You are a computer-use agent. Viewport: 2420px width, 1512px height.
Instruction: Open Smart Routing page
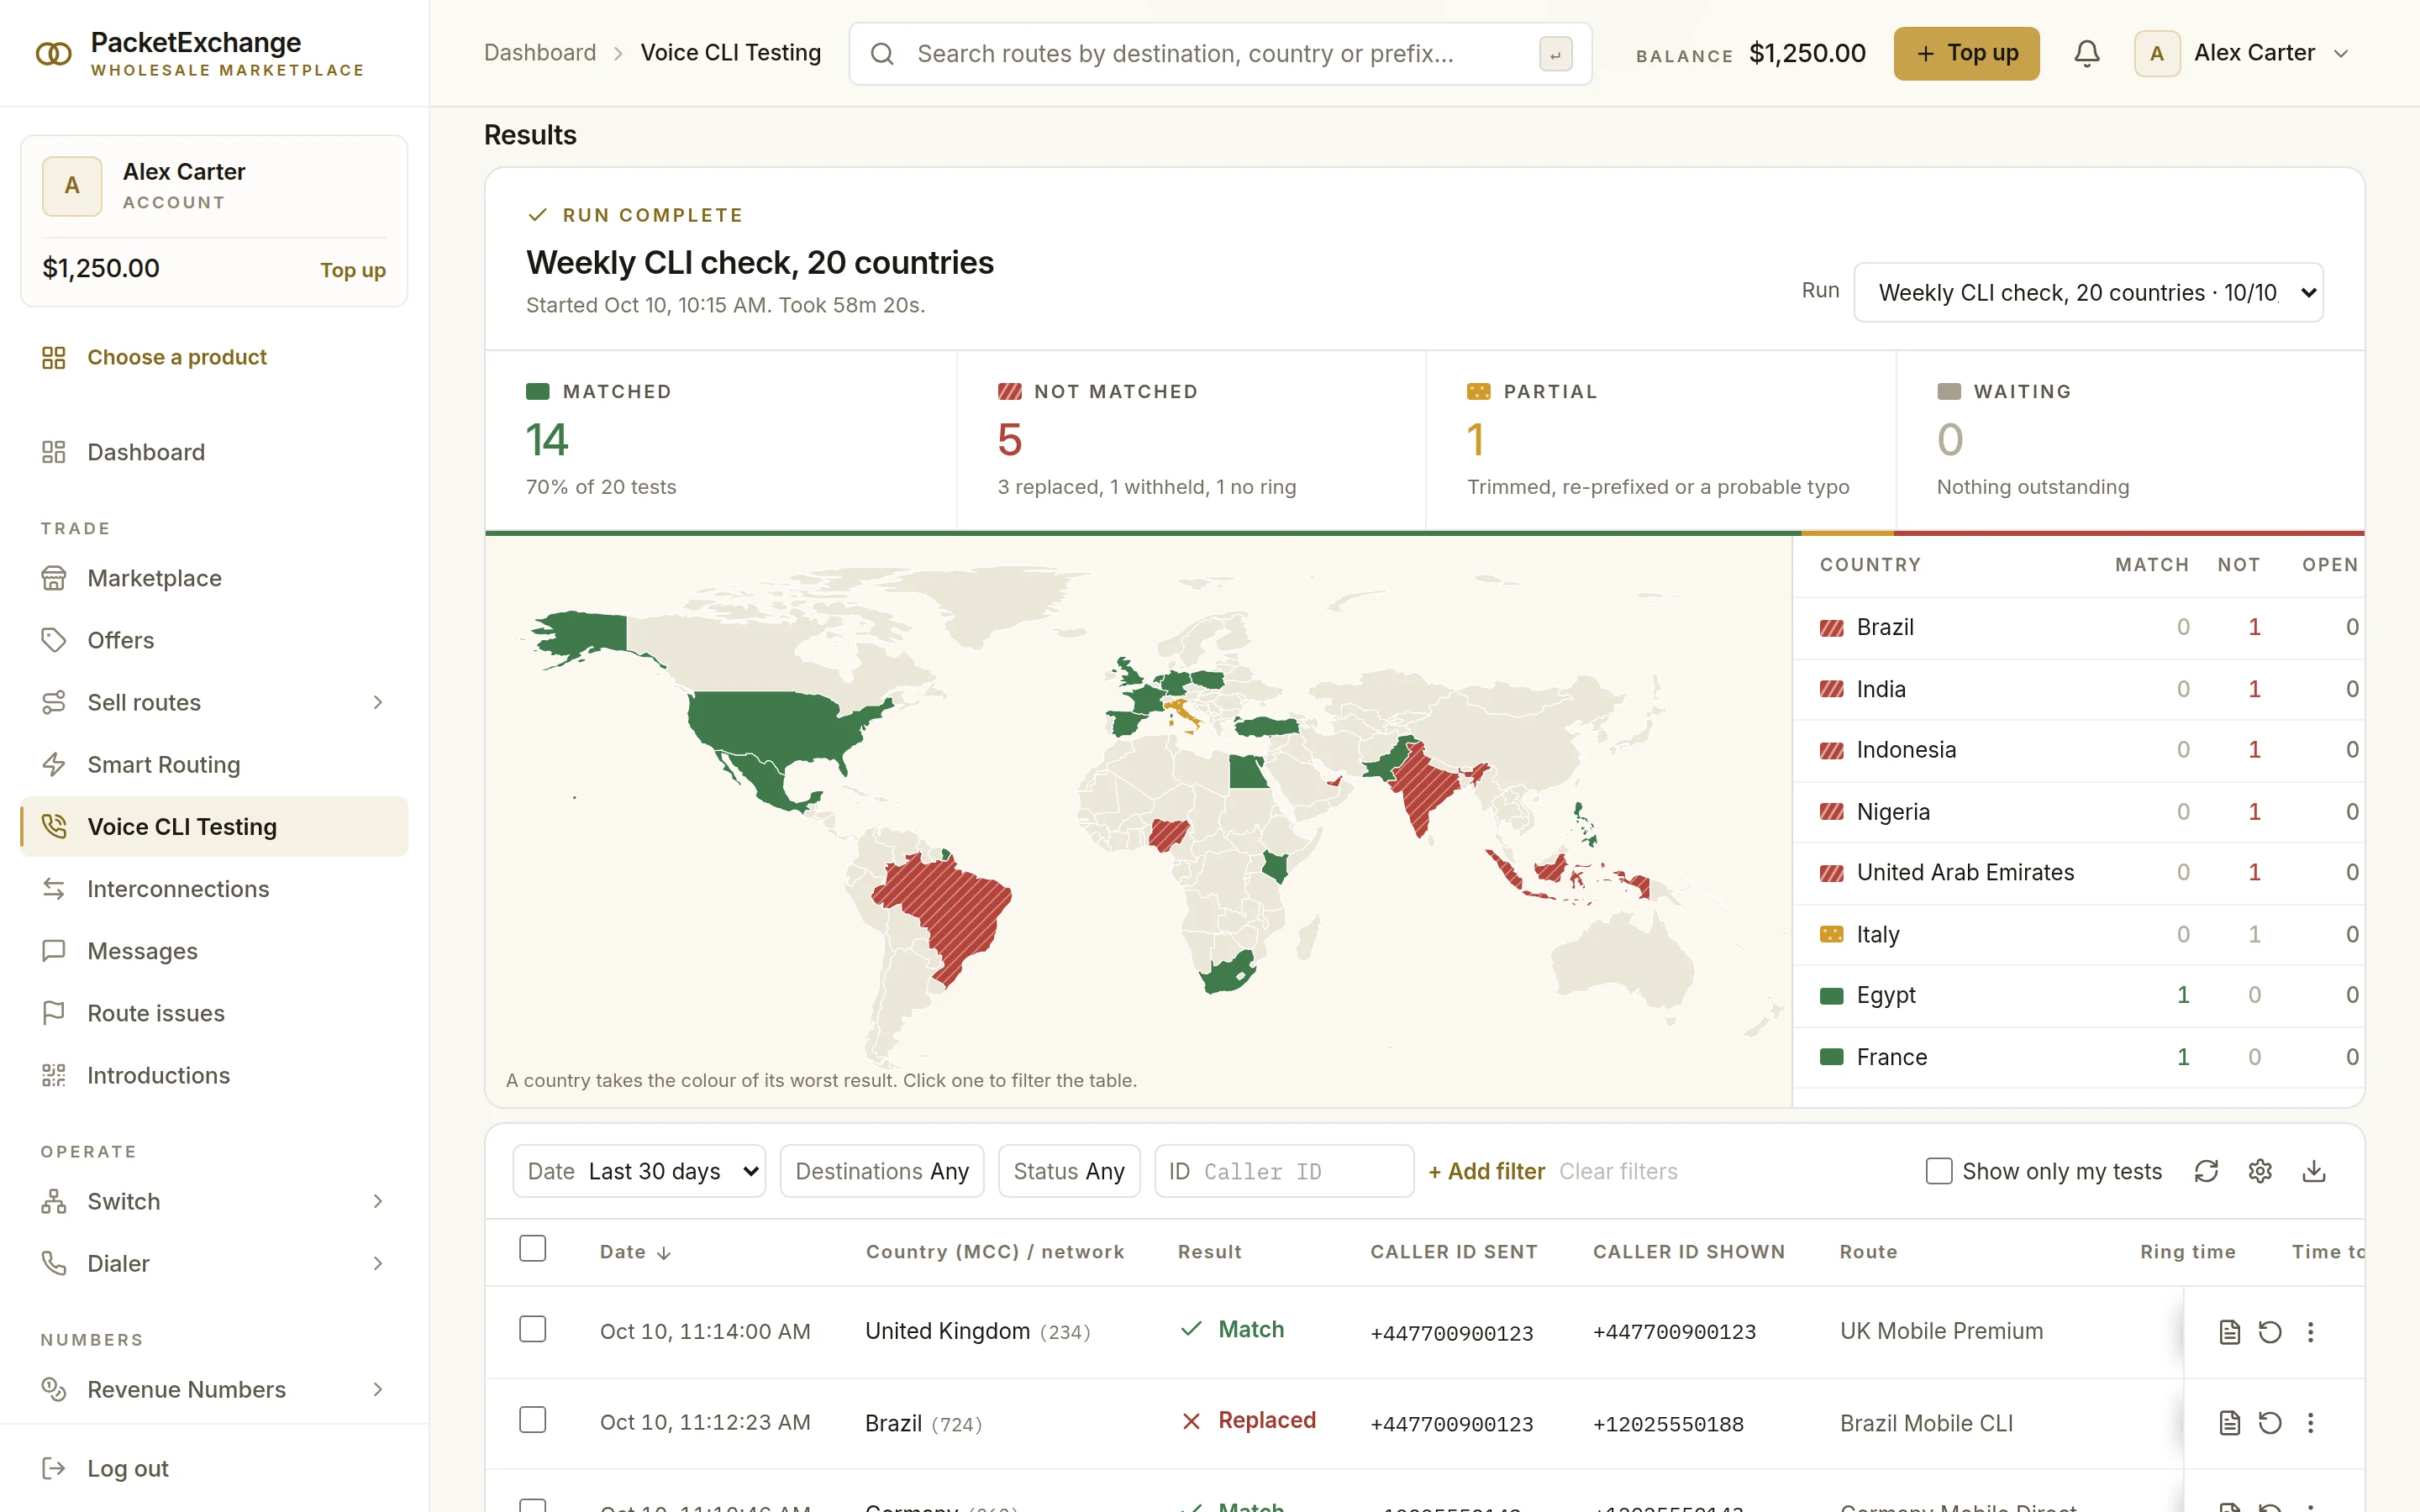point(214,764)
